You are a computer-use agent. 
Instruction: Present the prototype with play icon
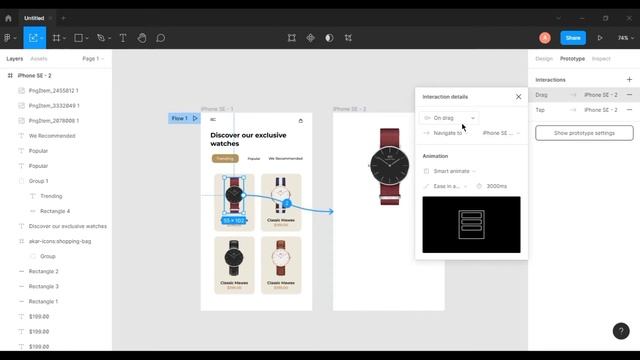click(600, 38)
